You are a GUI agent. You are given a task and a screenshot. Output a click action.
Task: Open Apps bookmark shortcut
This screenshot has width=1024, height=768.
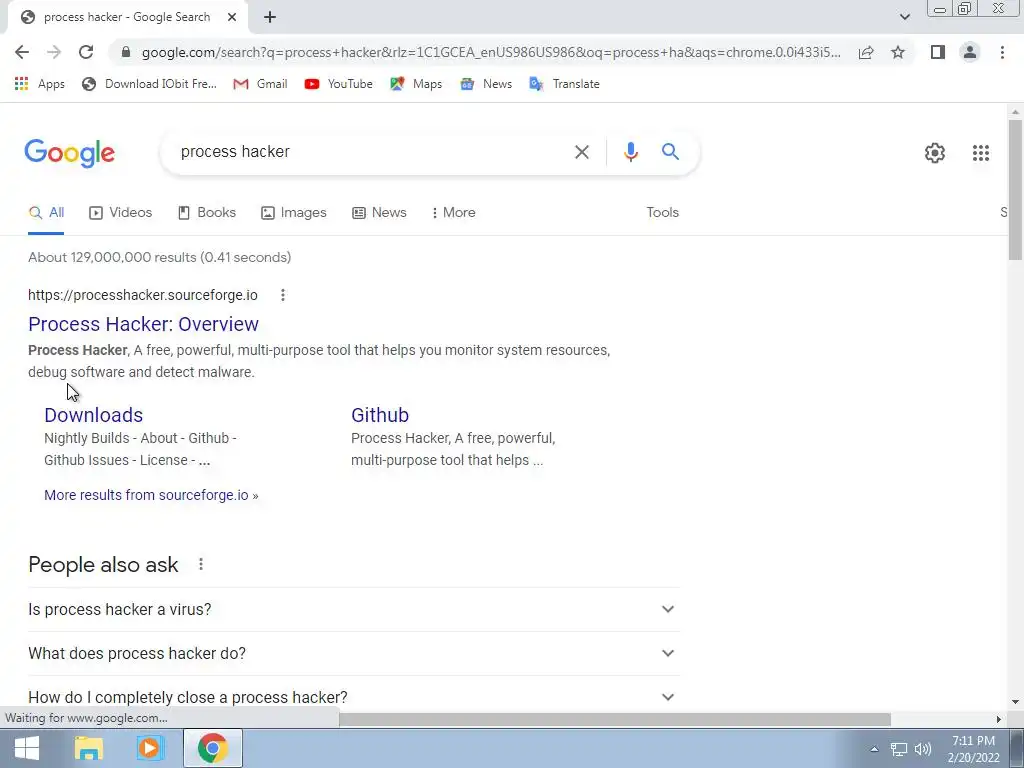click(x=39, y=84)
